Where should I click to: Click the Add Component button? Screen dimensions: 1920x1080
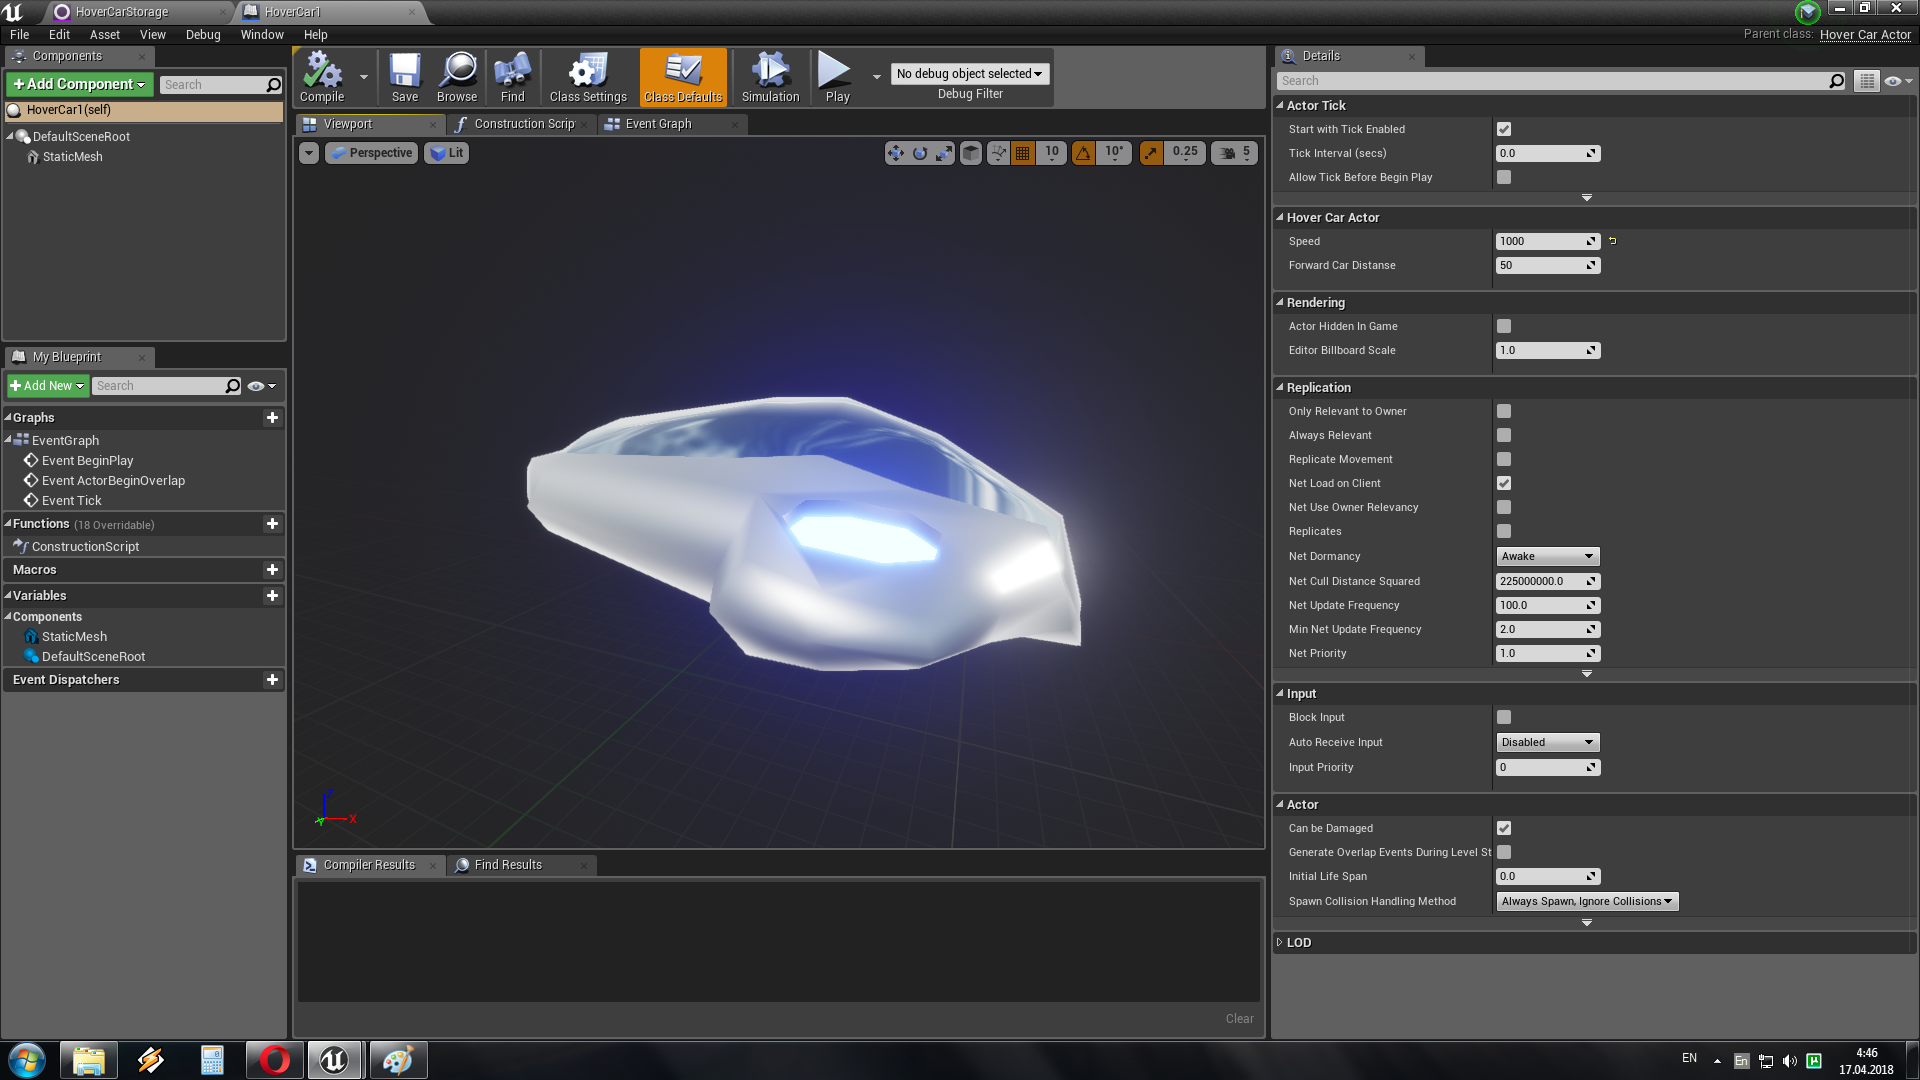(80, 84)
